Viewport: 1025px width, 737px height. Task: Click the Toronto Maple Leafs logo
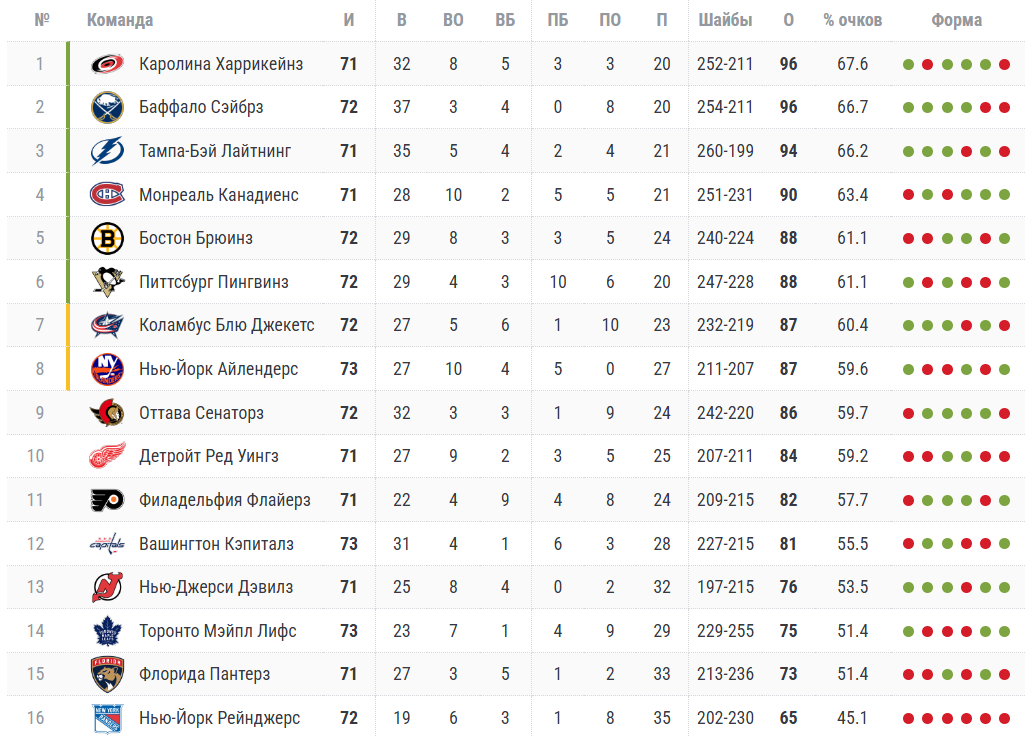[x=107, y=631]
